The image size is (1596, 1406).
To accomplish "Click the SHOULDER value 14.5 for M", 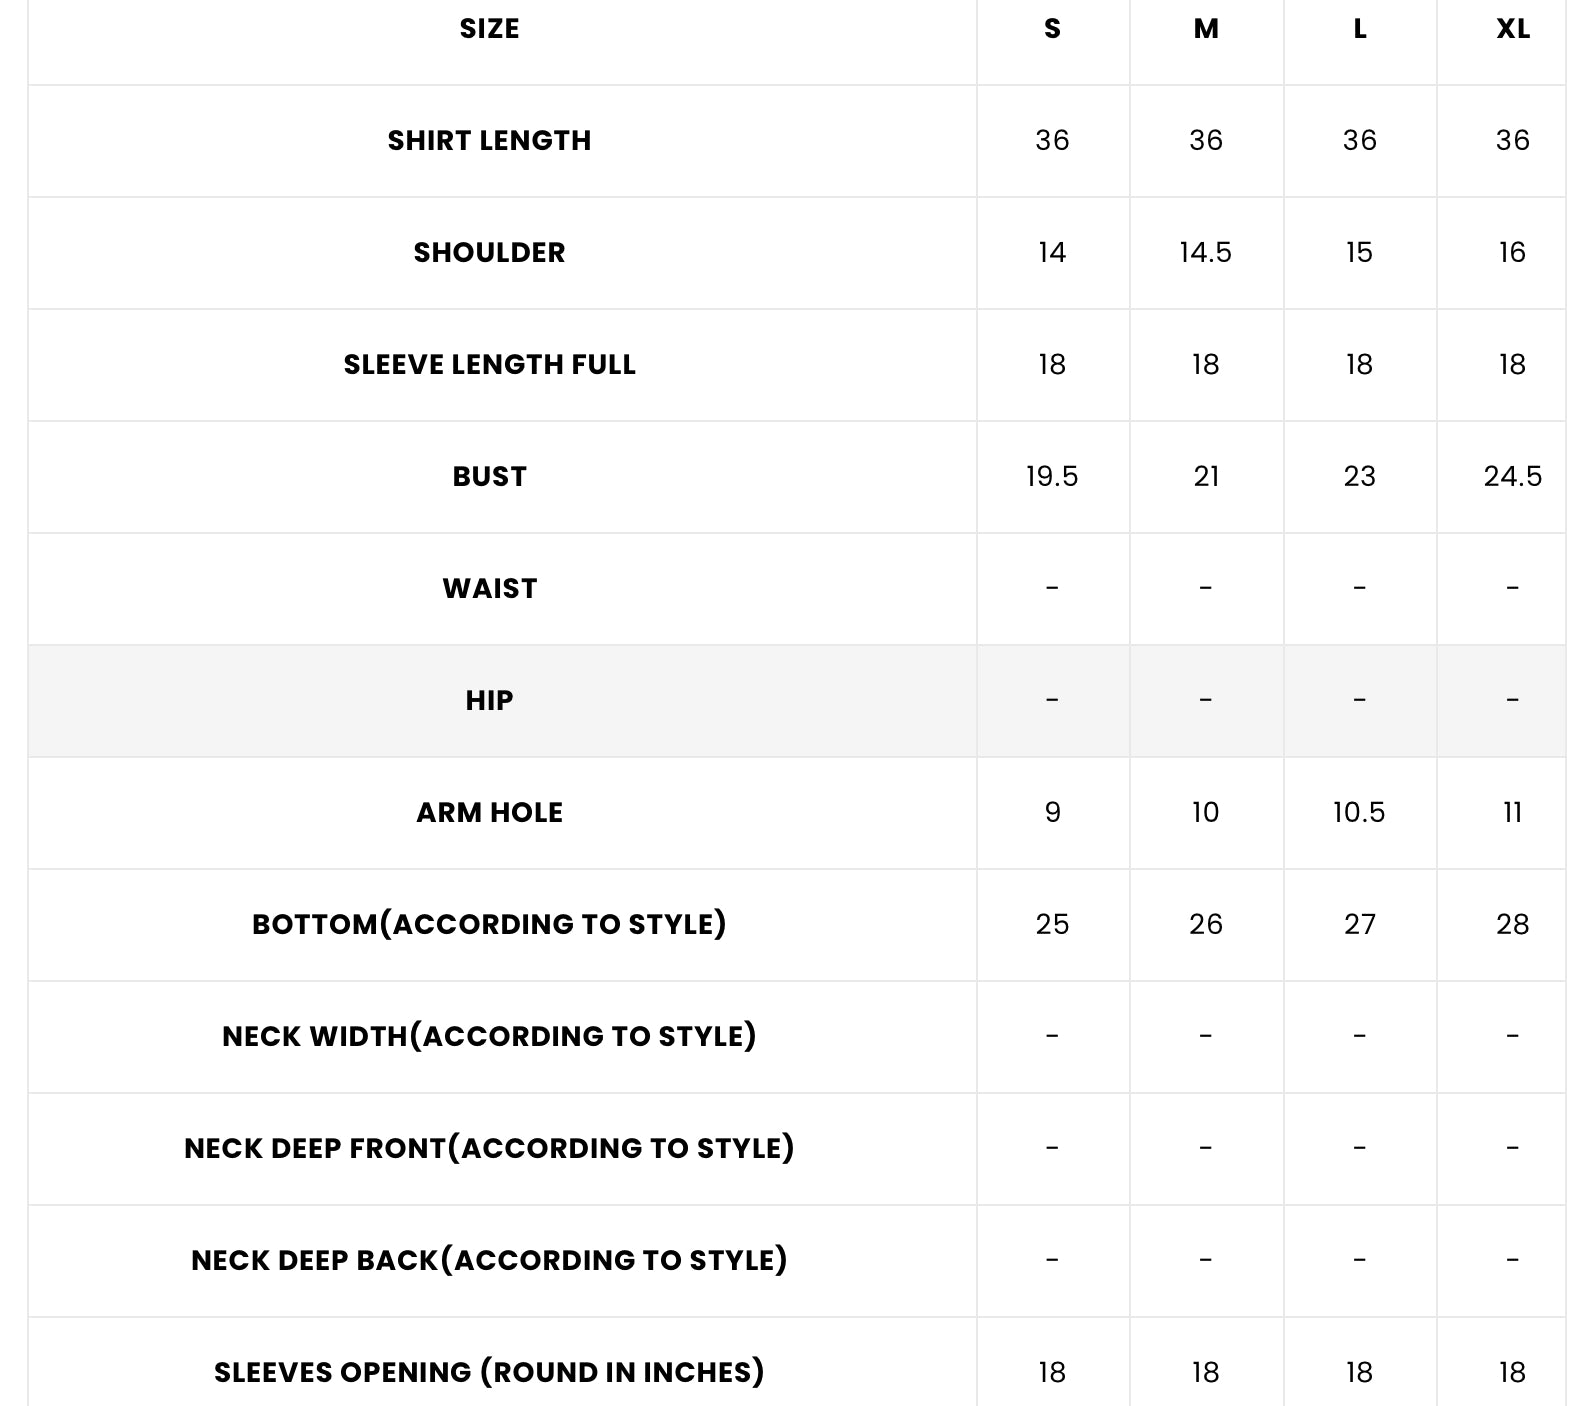I will tap(1206, 252).
